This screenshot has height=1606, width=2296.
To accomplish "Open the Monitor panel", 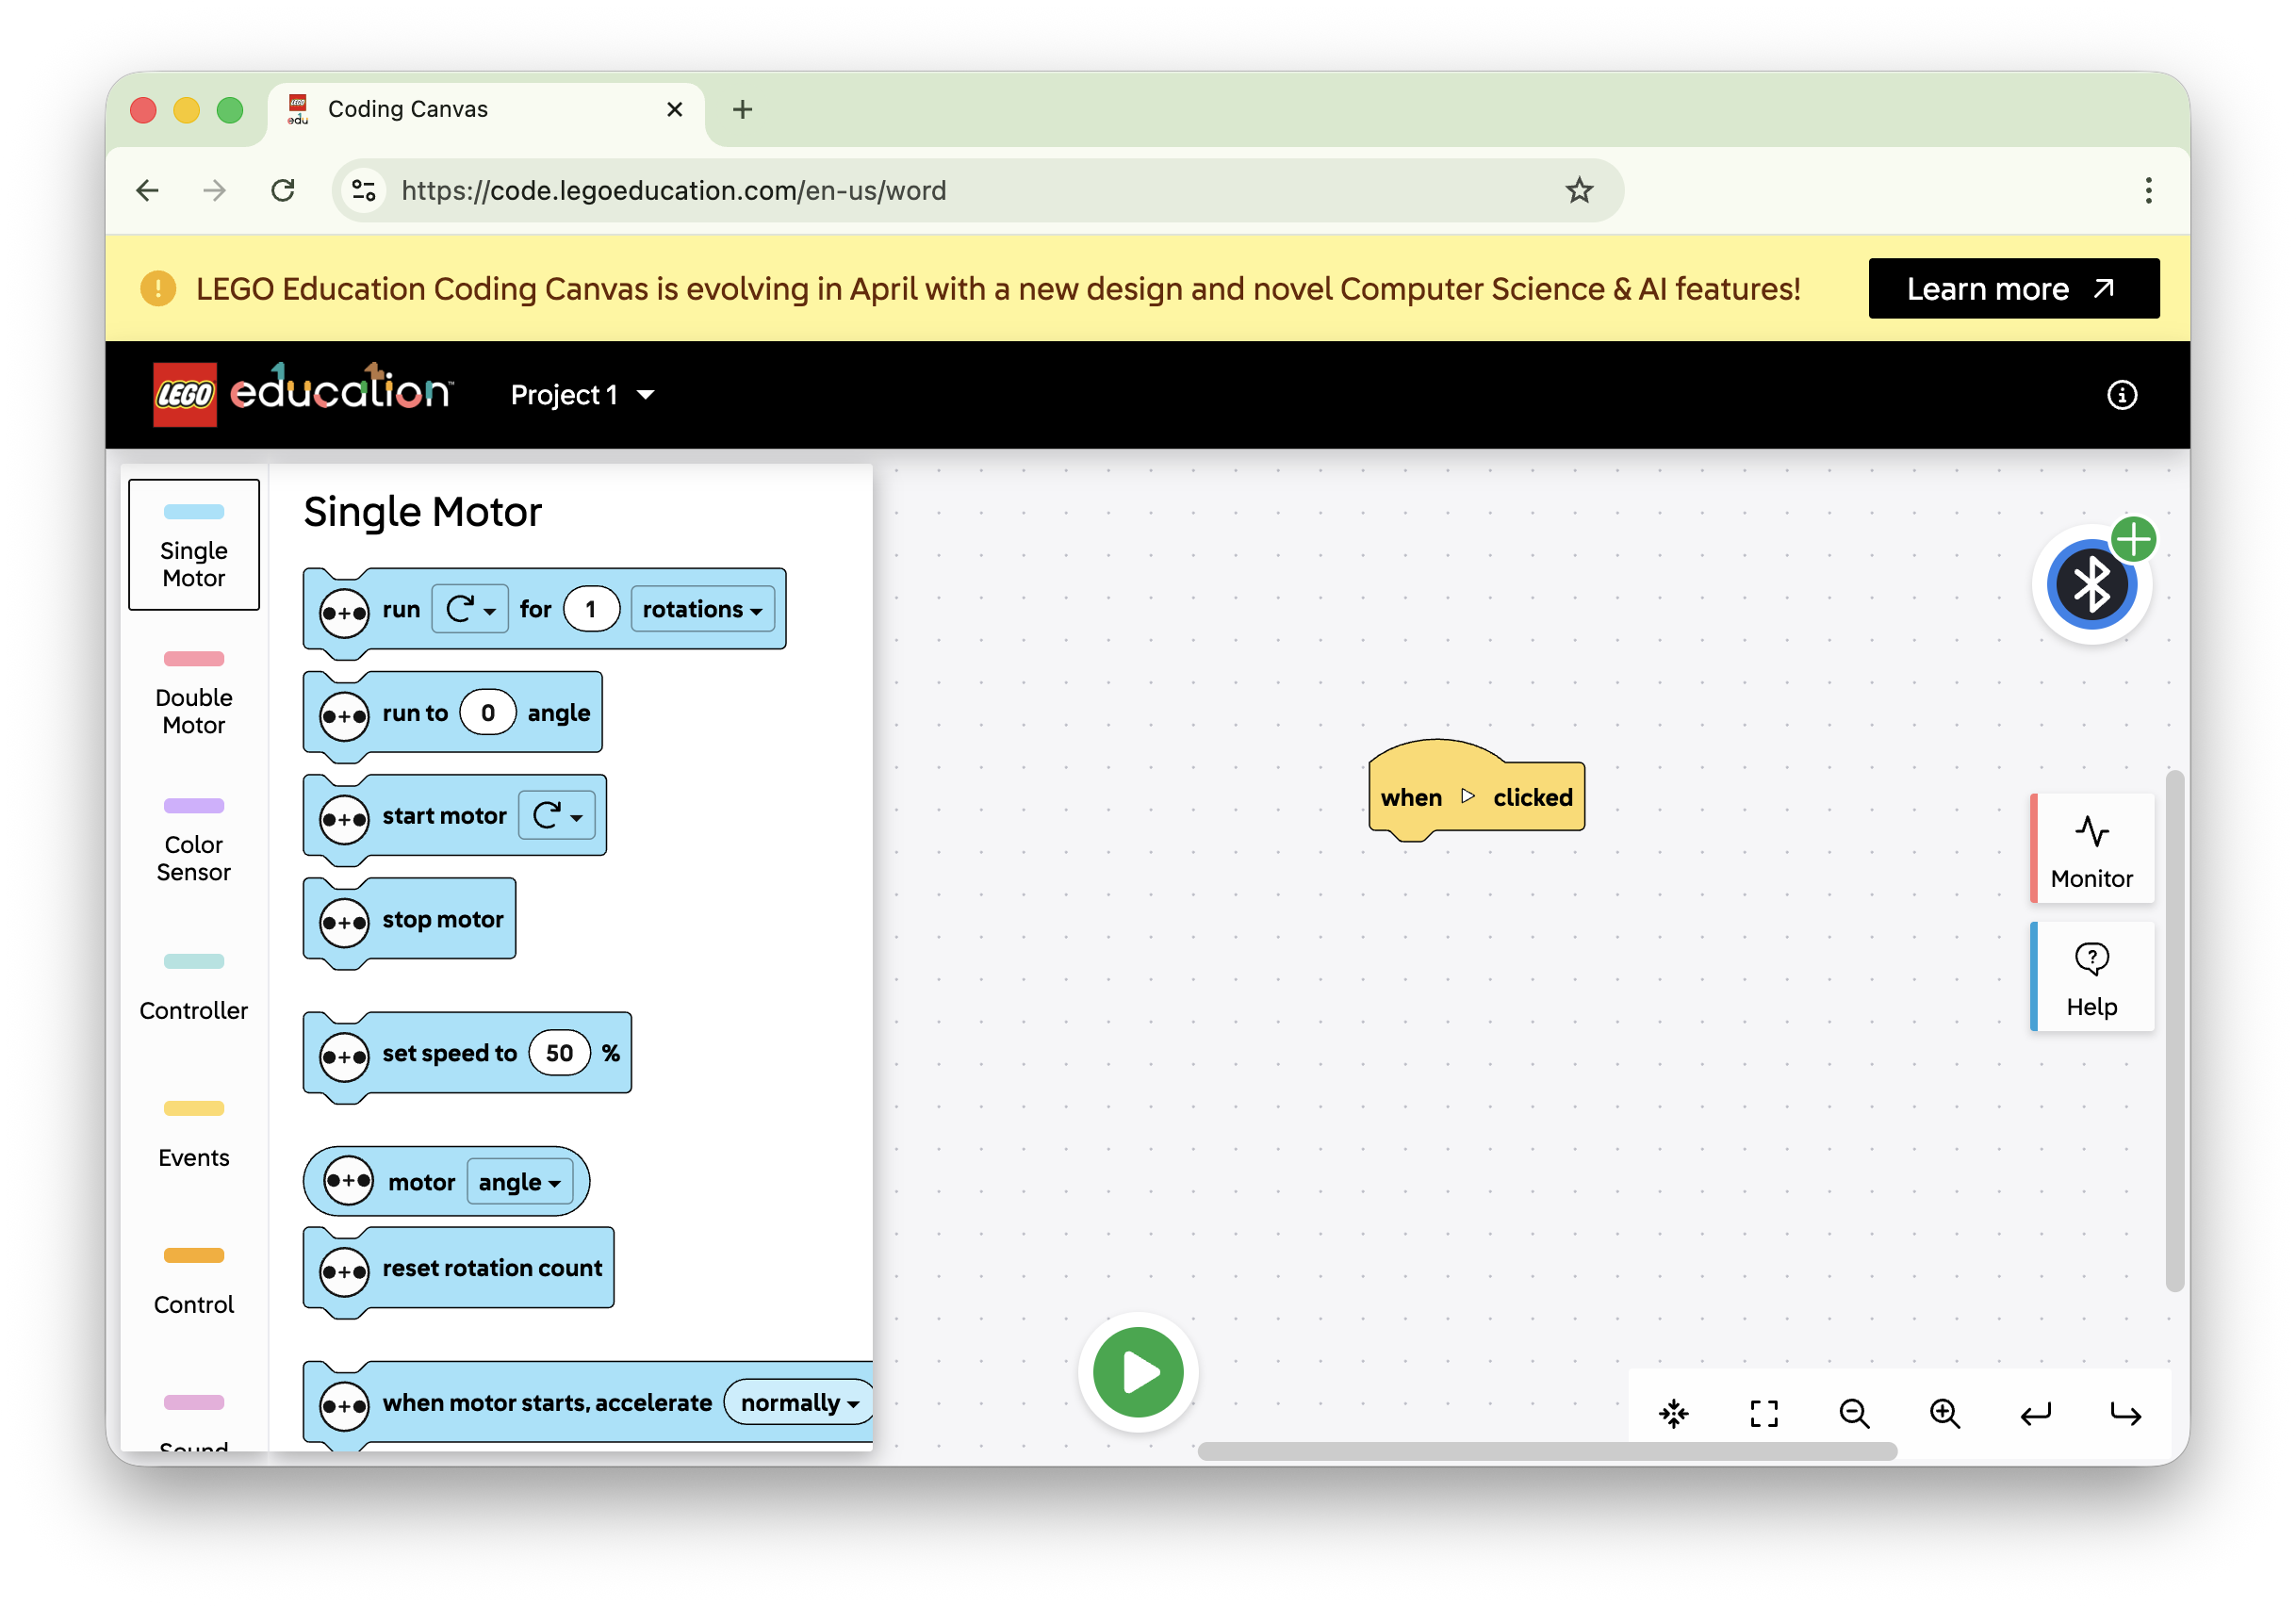I will (2091, 849).
